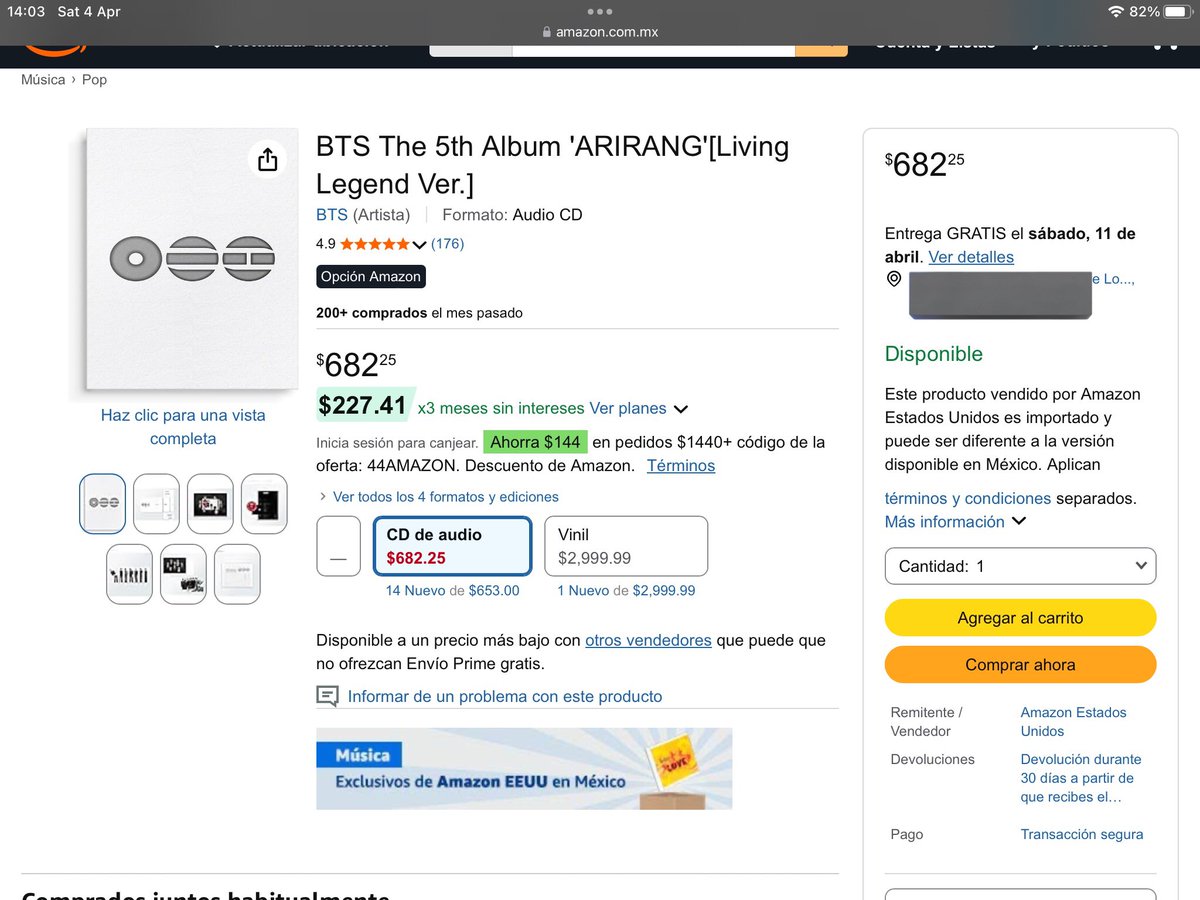Tap the lock icon beside amazon.com.mx
This screenshot has height=900, width=1200.
tap(547, 32)
